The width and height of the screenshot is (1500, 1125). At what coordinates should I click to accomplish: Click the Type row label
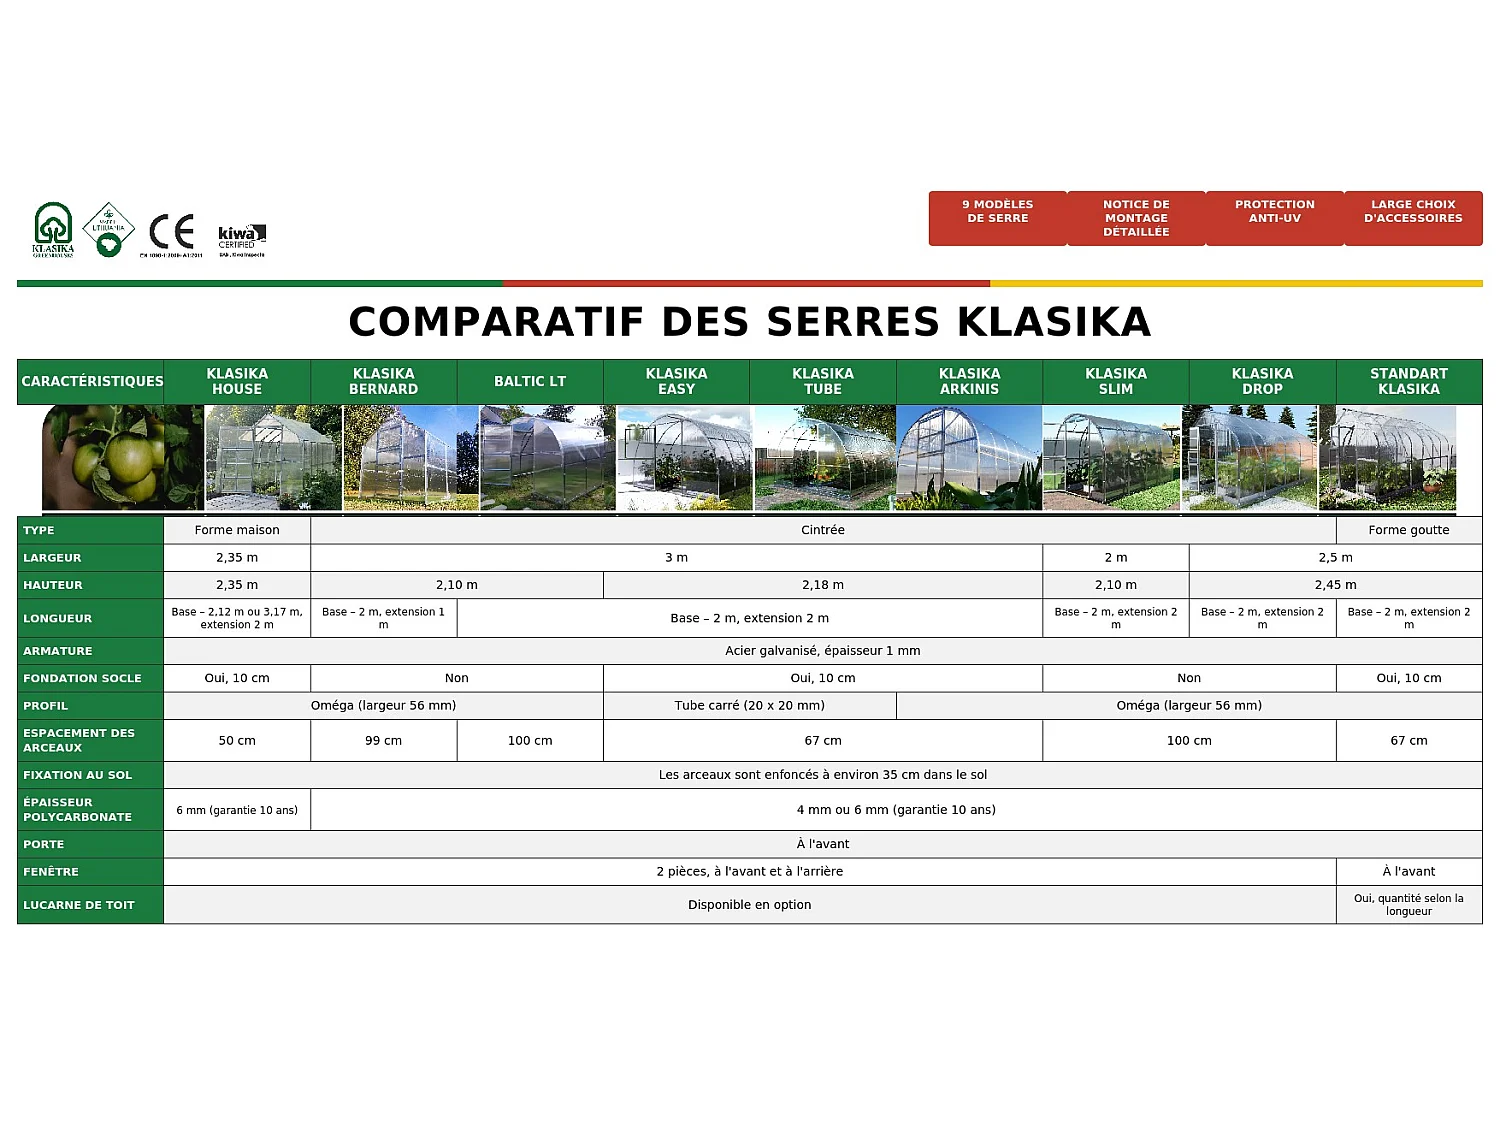pyautogui.click(x=91, y=530)
